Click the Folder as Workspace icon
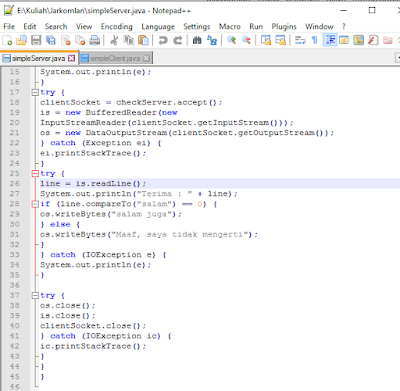400x391 pixels. click(388, 41)
